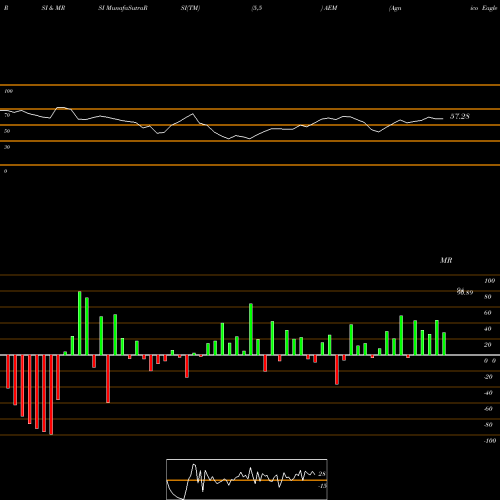Viewport: 500px width, 500px height.
Task: Click the RSI axis label 70
Action: pos(7,115)
